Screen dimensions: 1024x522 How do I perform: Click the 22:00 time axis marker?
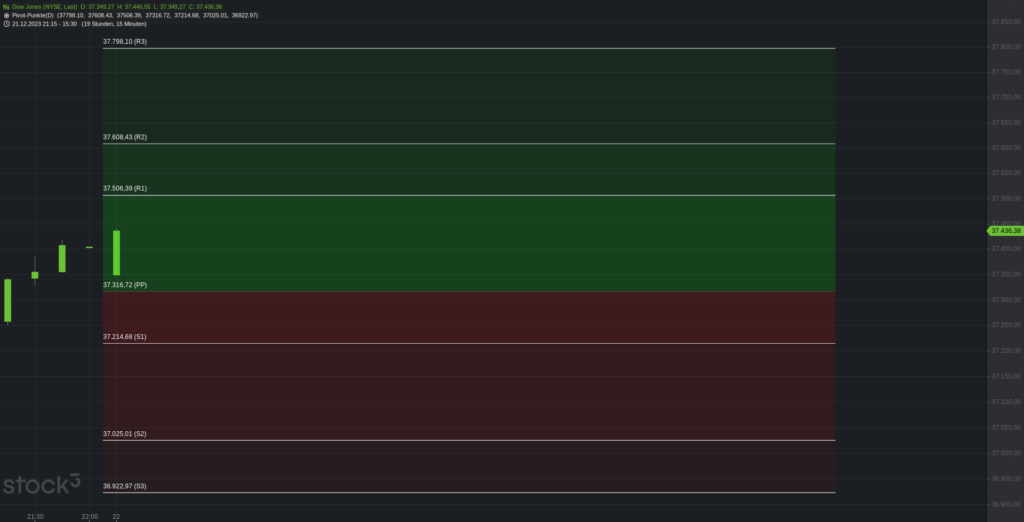click(89, 516)
